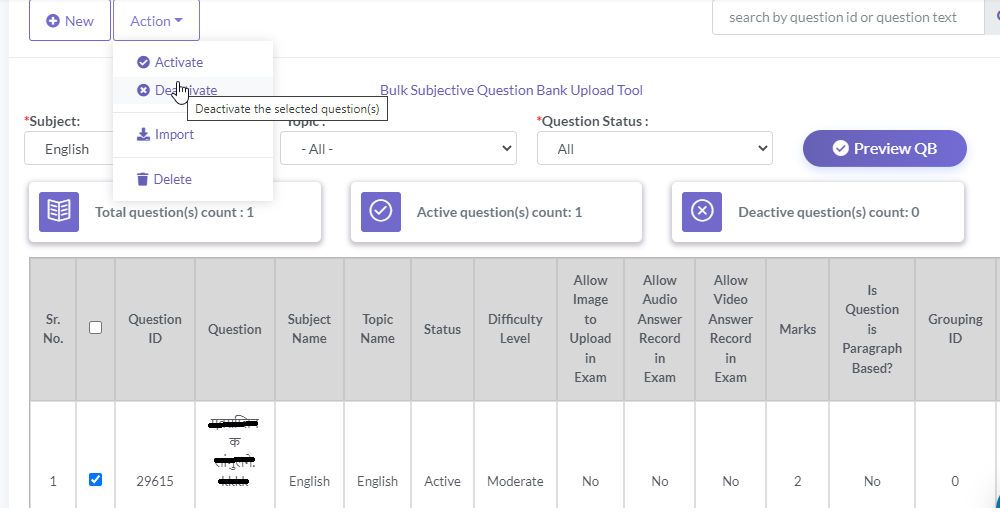
Task: Click the Subject Name column header
Action: pyautogui.click(x=309, y=329)
